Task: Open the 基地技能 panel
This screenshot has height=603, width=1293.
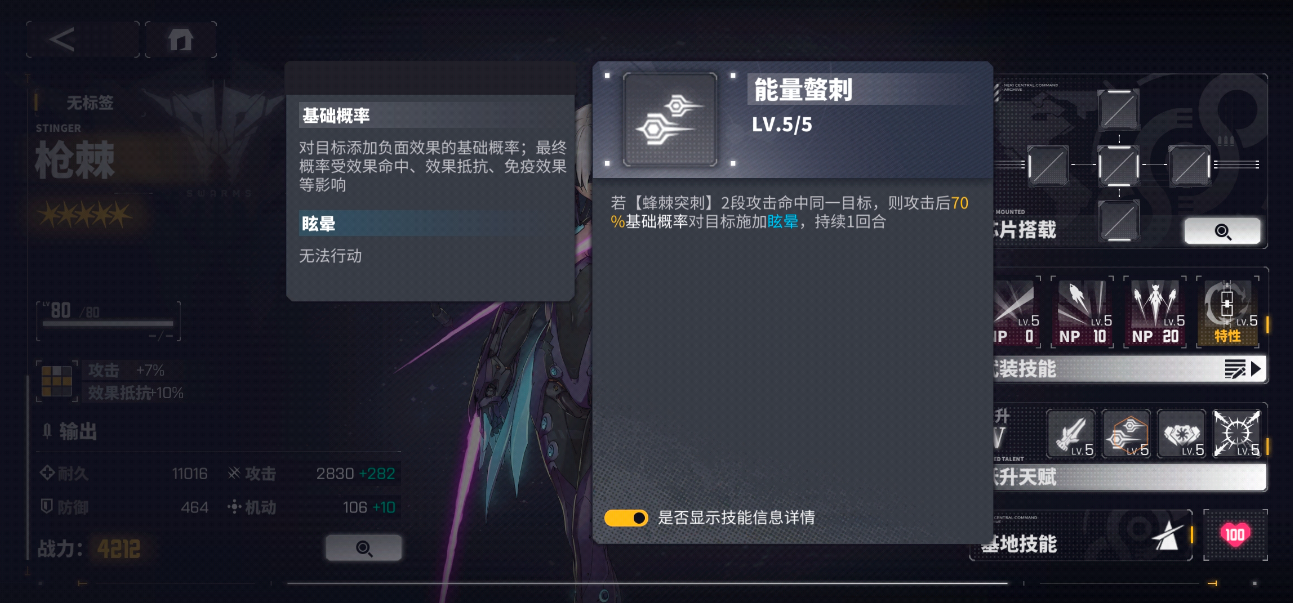Action: [x=1081, y=537]
